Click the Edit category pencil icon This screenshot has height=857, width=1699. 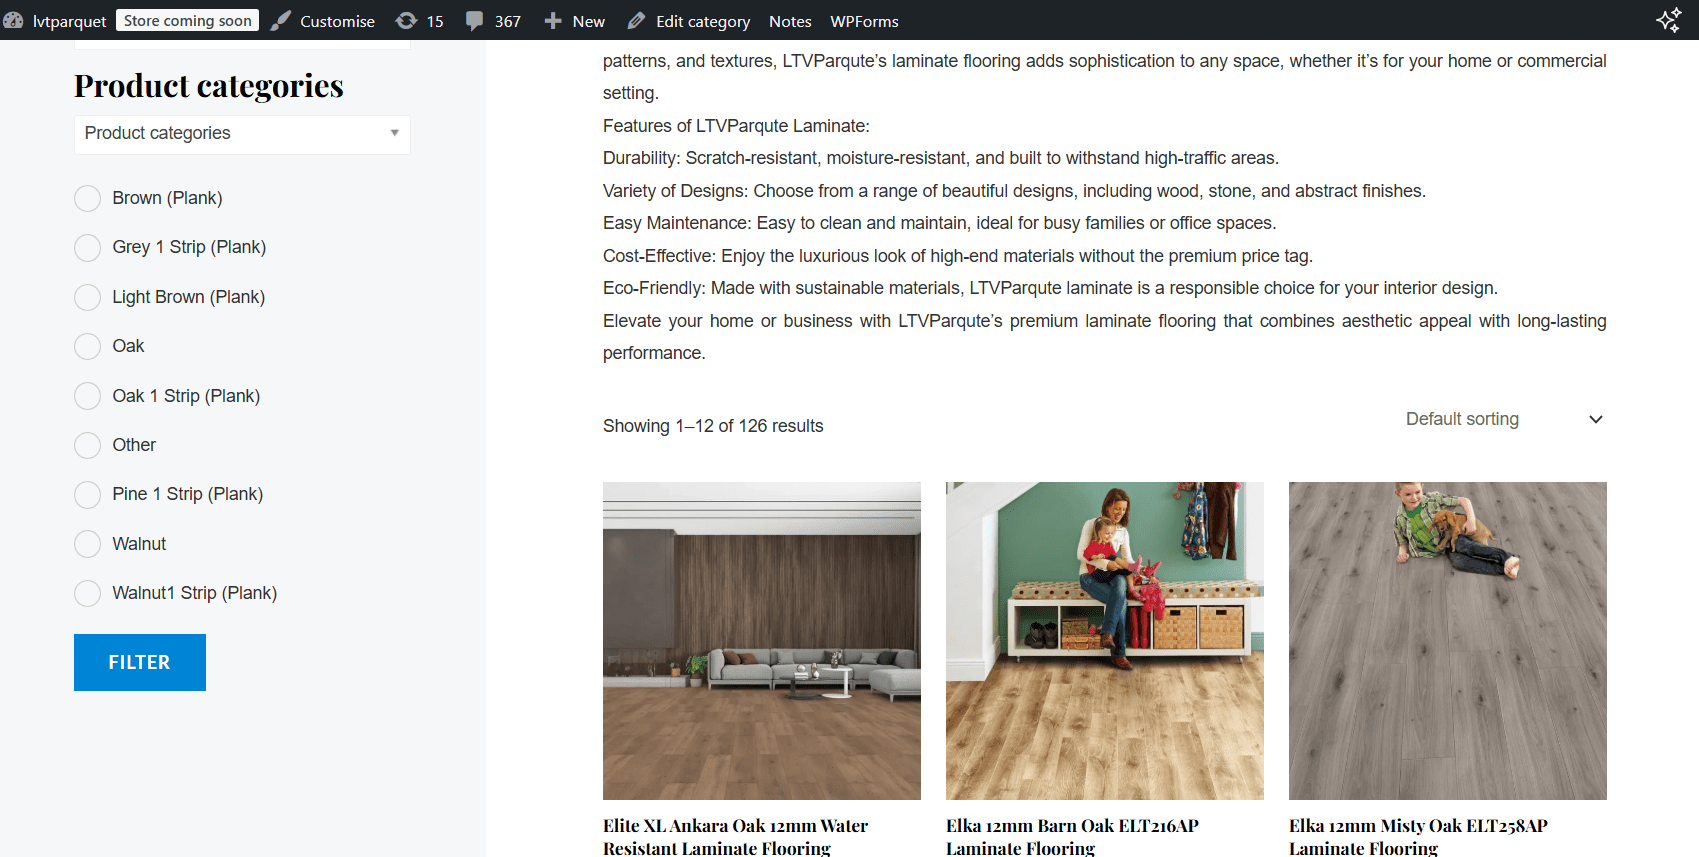pyautogui.click(x=636, y=21)
